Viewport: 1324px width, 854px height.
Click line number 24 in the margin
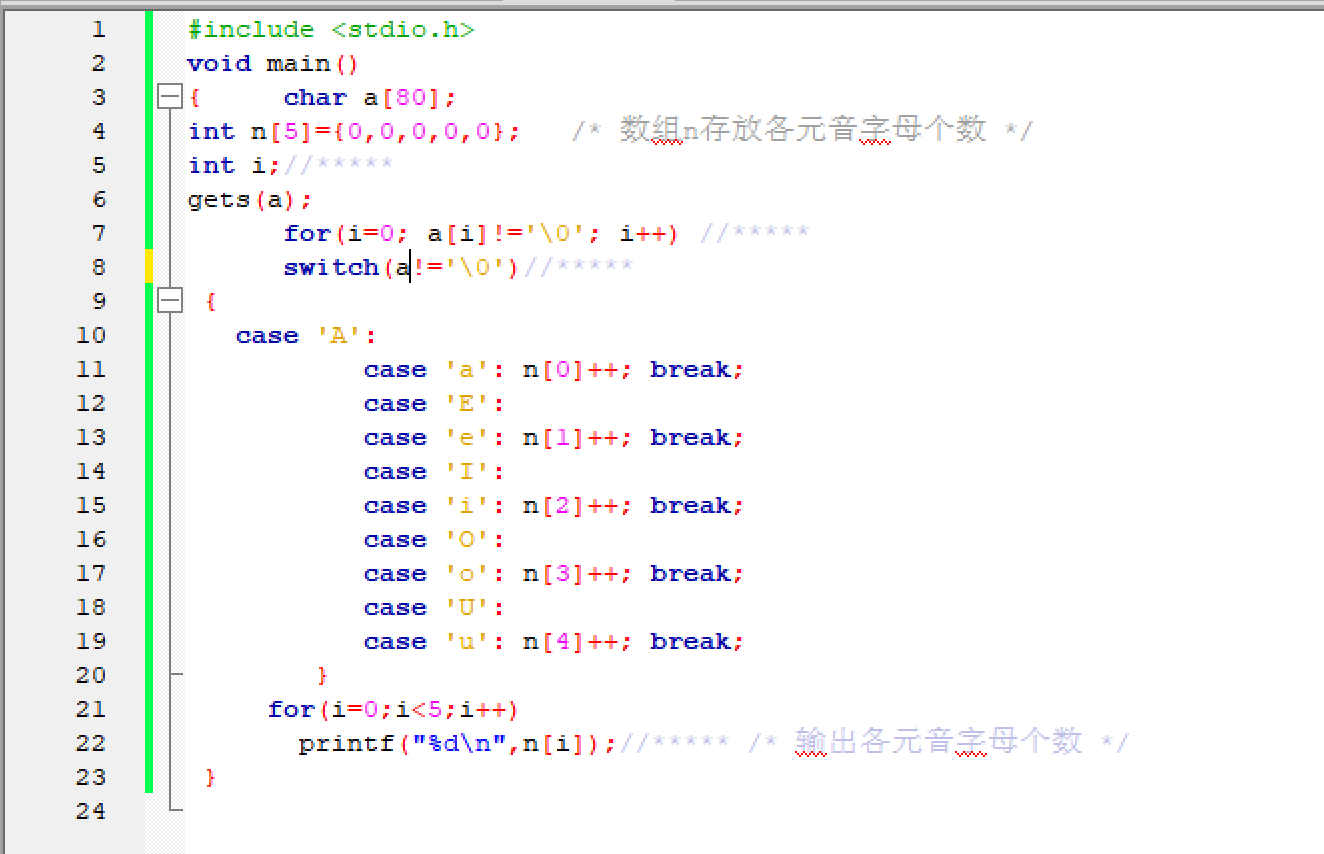pos(91,811)
